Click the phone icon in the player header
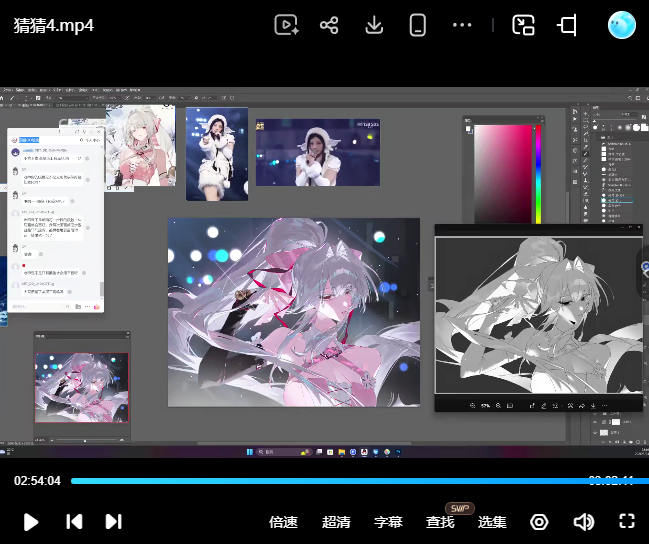 coord(418,25)
